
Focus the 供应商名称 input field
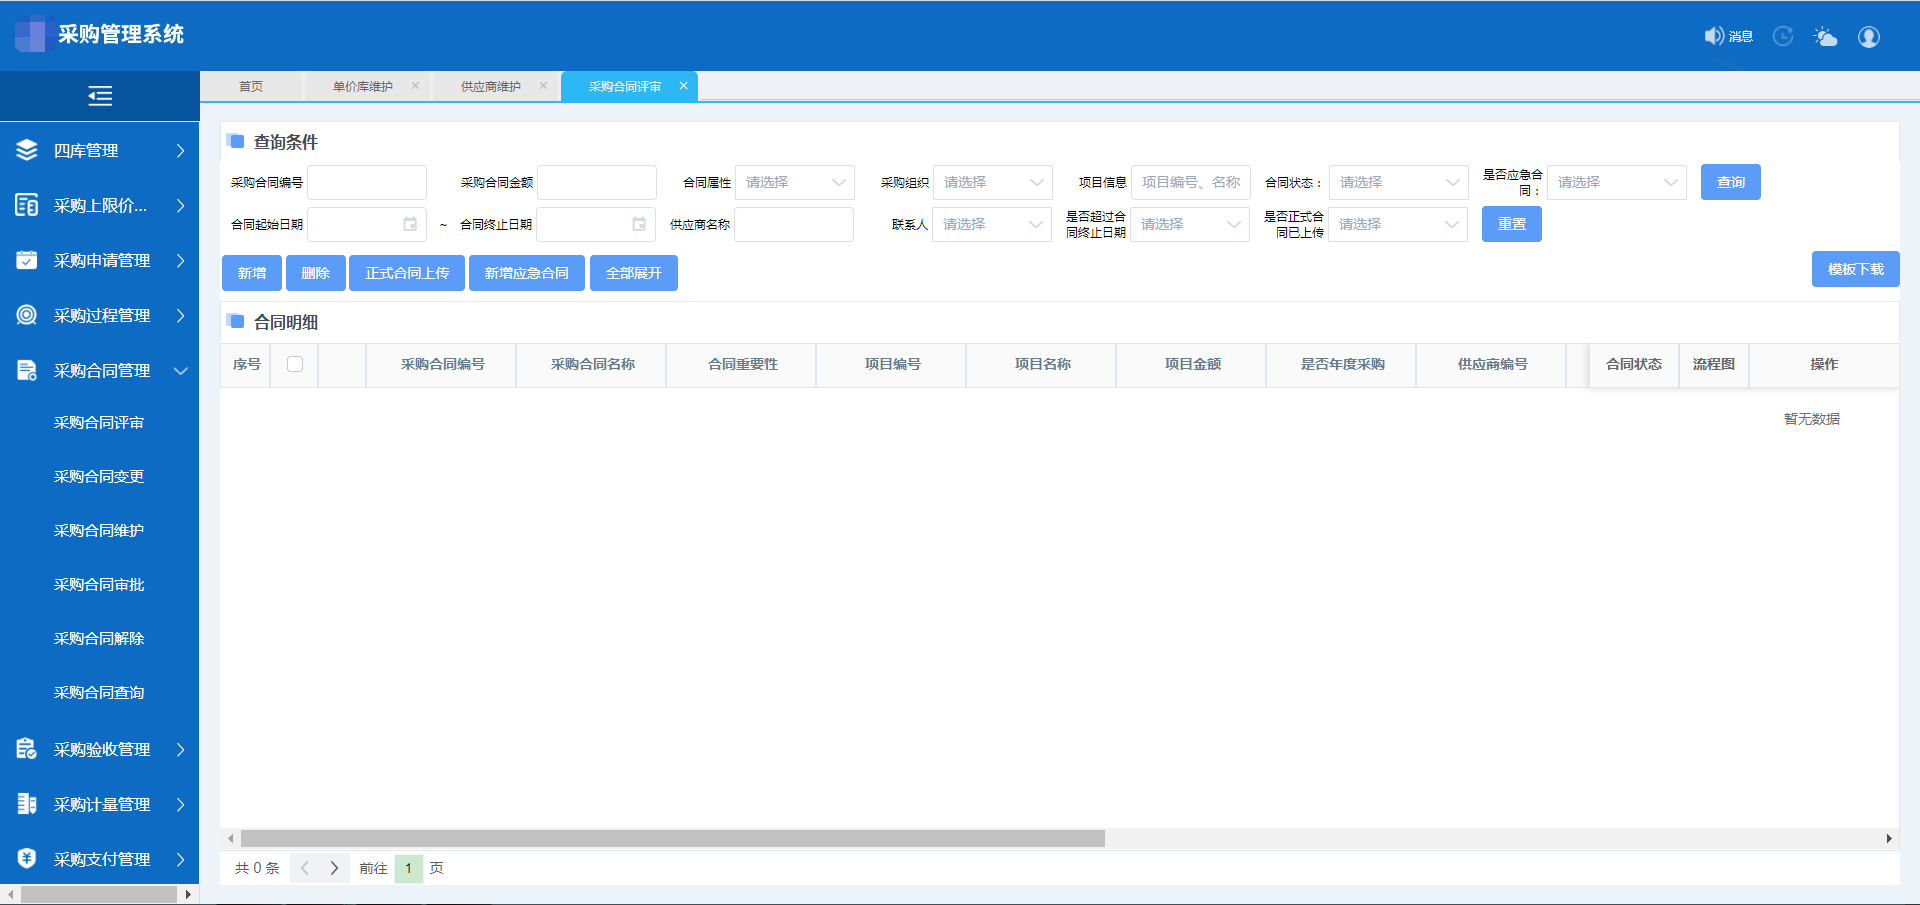[x=794, y=224]
